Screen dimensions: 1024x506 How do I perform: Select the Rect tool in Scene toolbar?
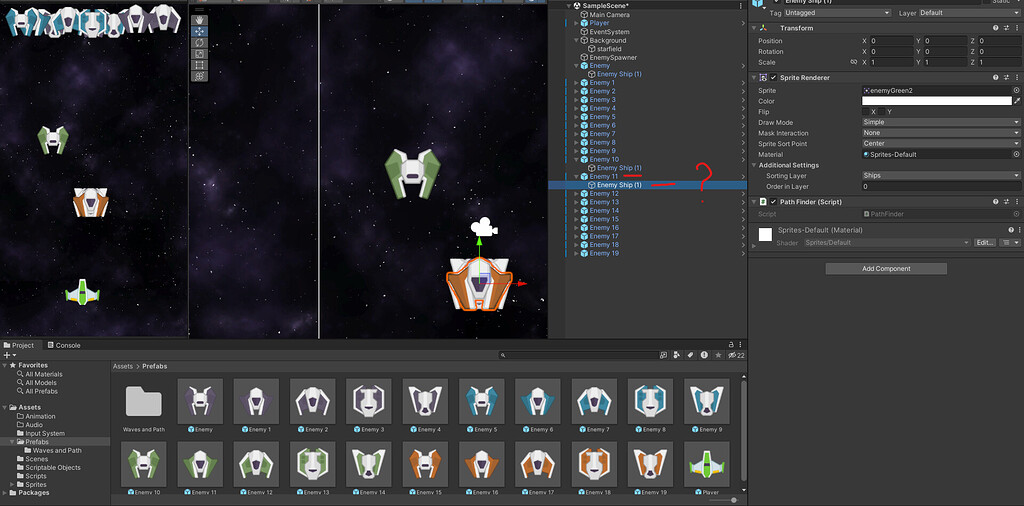point(199,65)
